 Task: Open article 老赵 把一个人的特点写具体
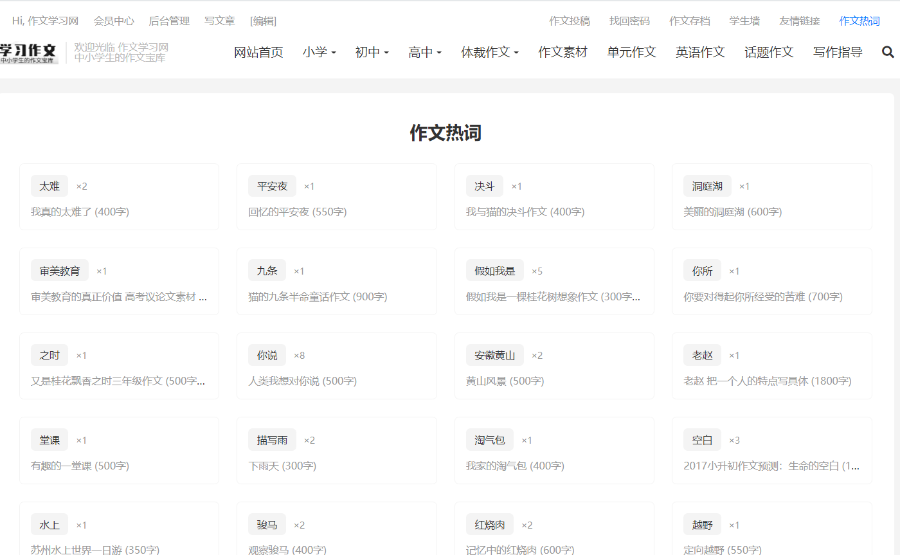point(767,381)
